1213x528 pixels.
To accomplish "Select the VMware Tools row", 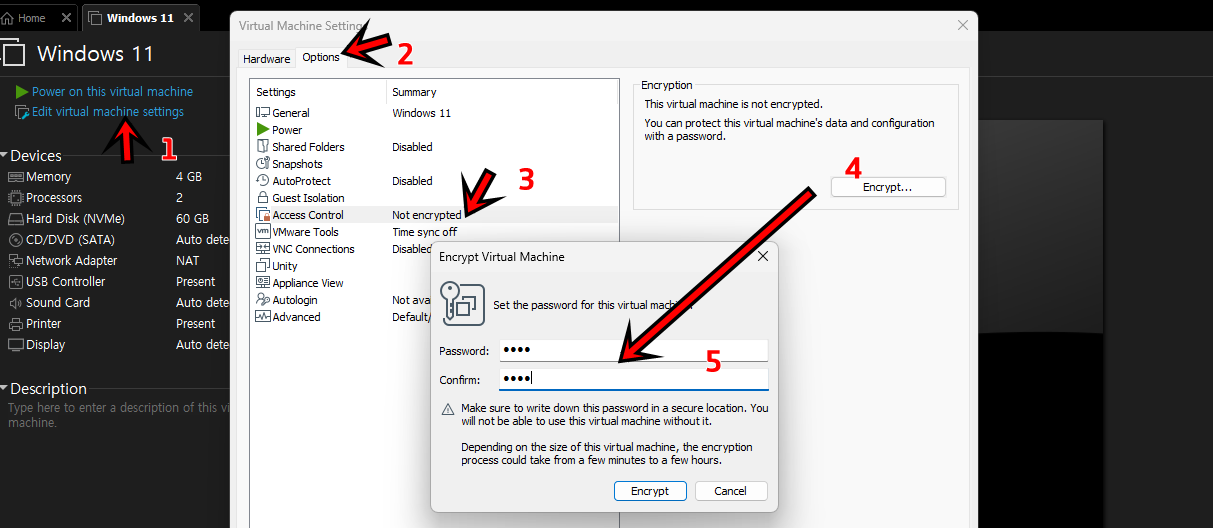I will [434, 232].
